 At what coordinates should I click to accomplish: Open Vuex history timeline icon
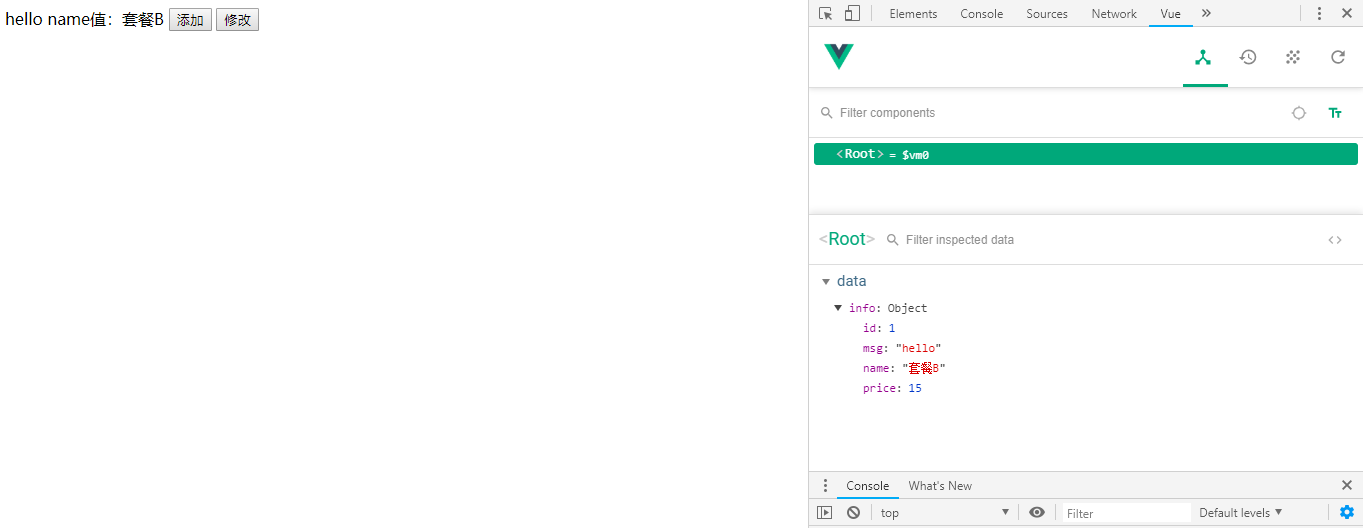point(1248,57)
